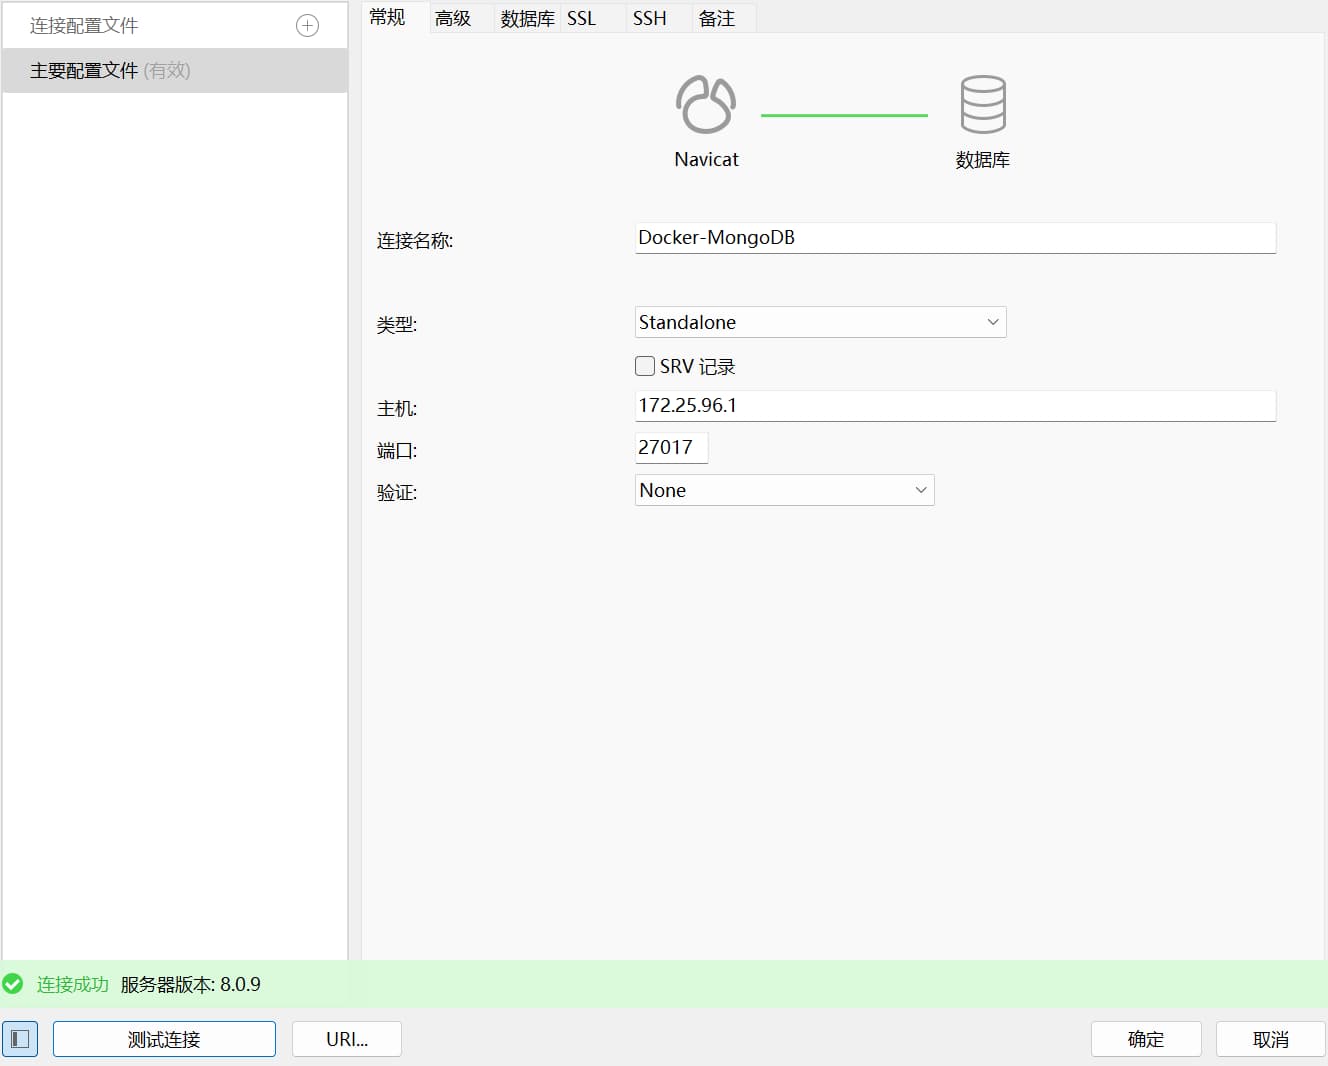This screenshot has width=1328, height=1066.
Task: Click the 主机 field containing 172.25.96.1
Action: point(955,406)
